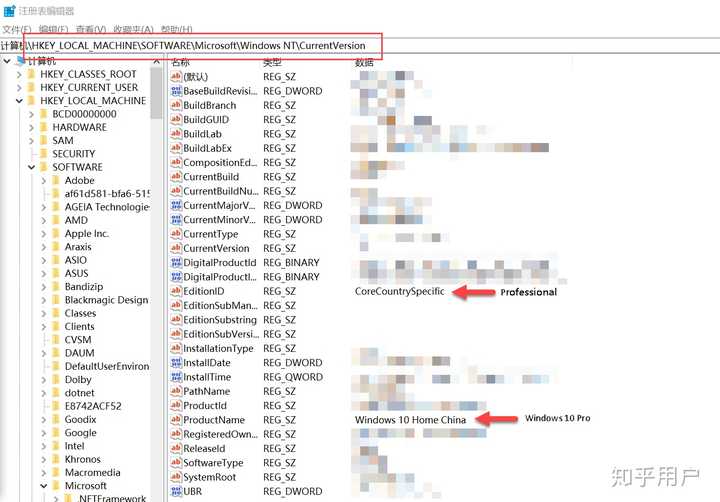Click the CurrentBuild string icon
The height and width of the screenshot is (502, 720).
tap(176, 176)
